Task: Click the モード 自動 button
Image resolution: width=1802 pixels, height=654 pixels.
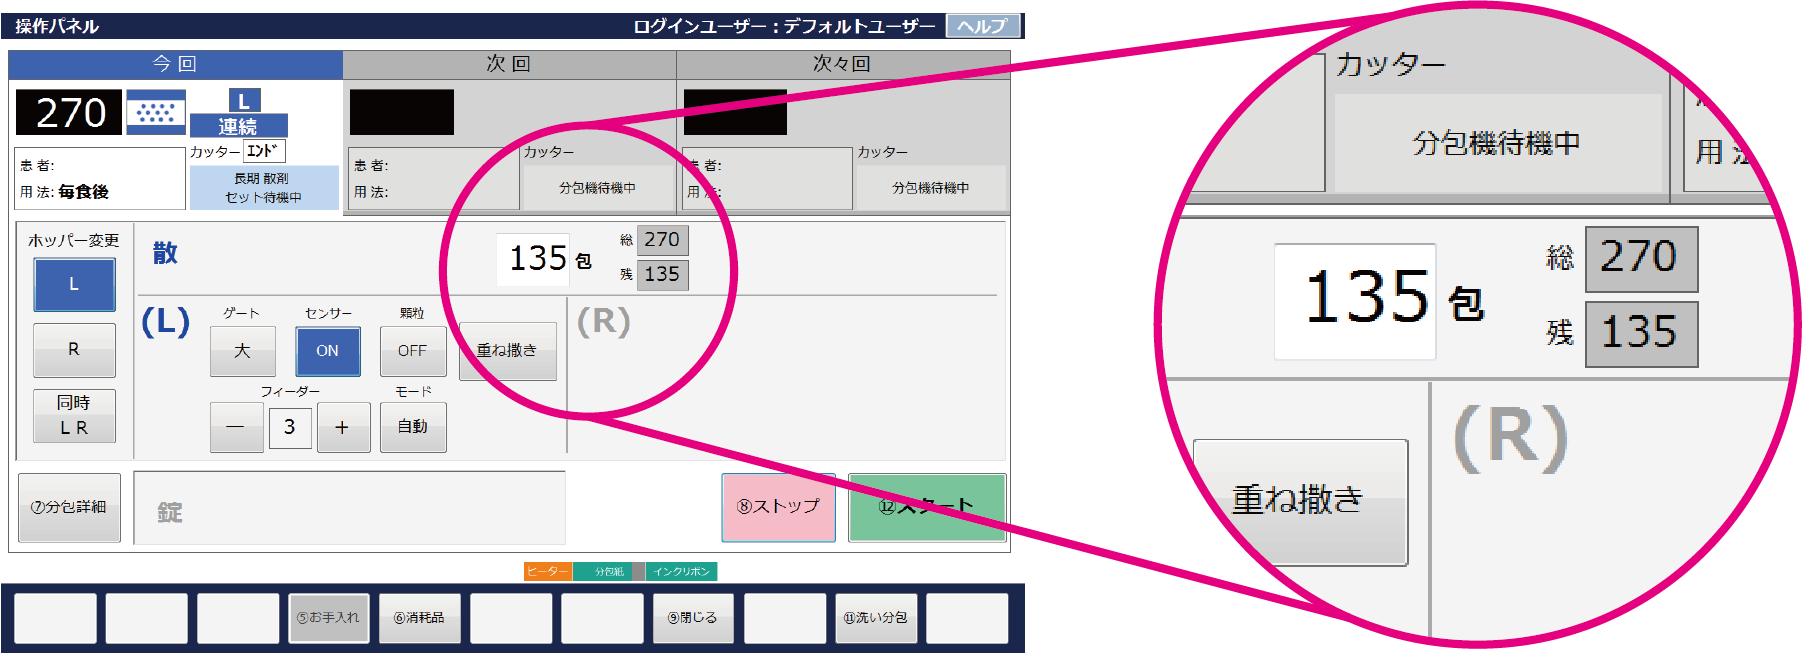Action: (x=413, y=427)
